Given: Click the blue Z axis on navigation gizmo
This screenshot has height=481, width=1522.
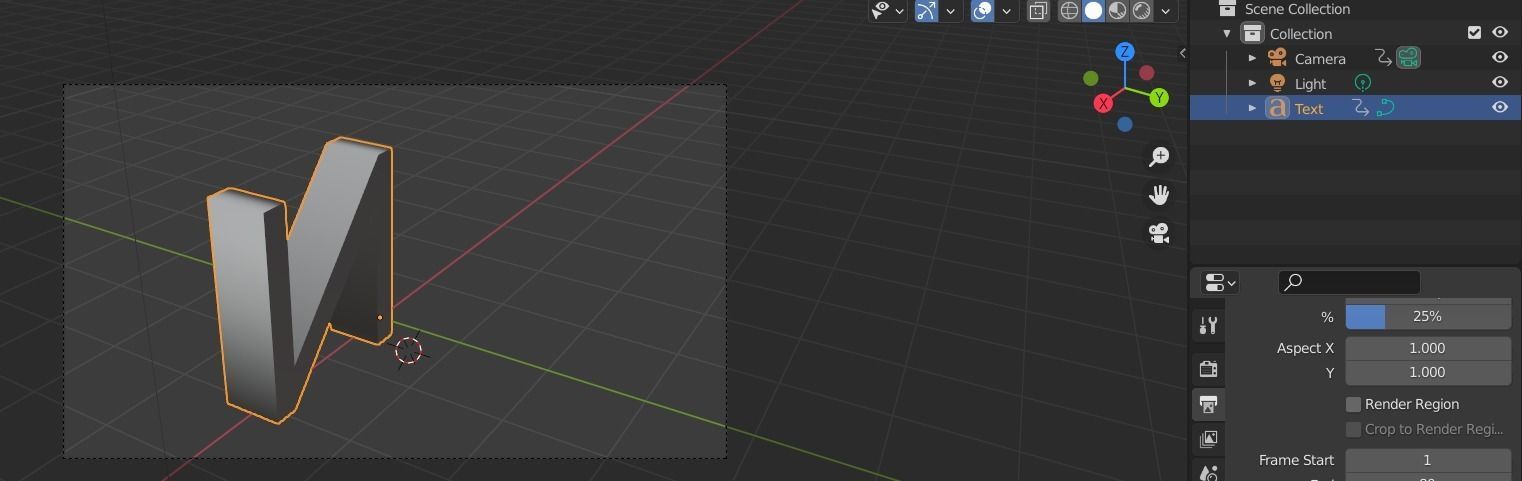Looking at the screenshot, I should pos(1125,52).
